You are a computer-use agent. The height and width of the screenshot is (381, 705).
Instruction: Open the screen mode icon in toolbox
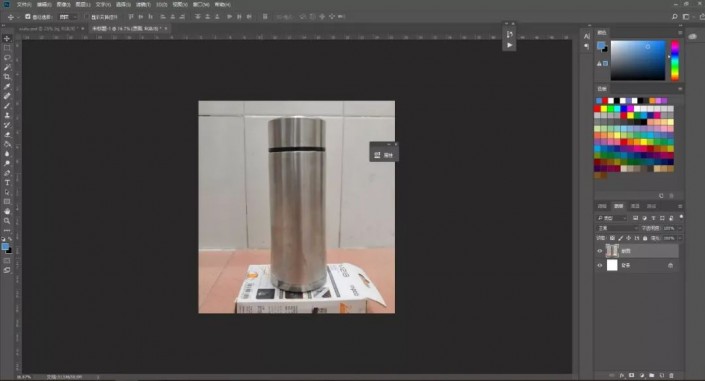pyautogui.click(x=7, y=270)
